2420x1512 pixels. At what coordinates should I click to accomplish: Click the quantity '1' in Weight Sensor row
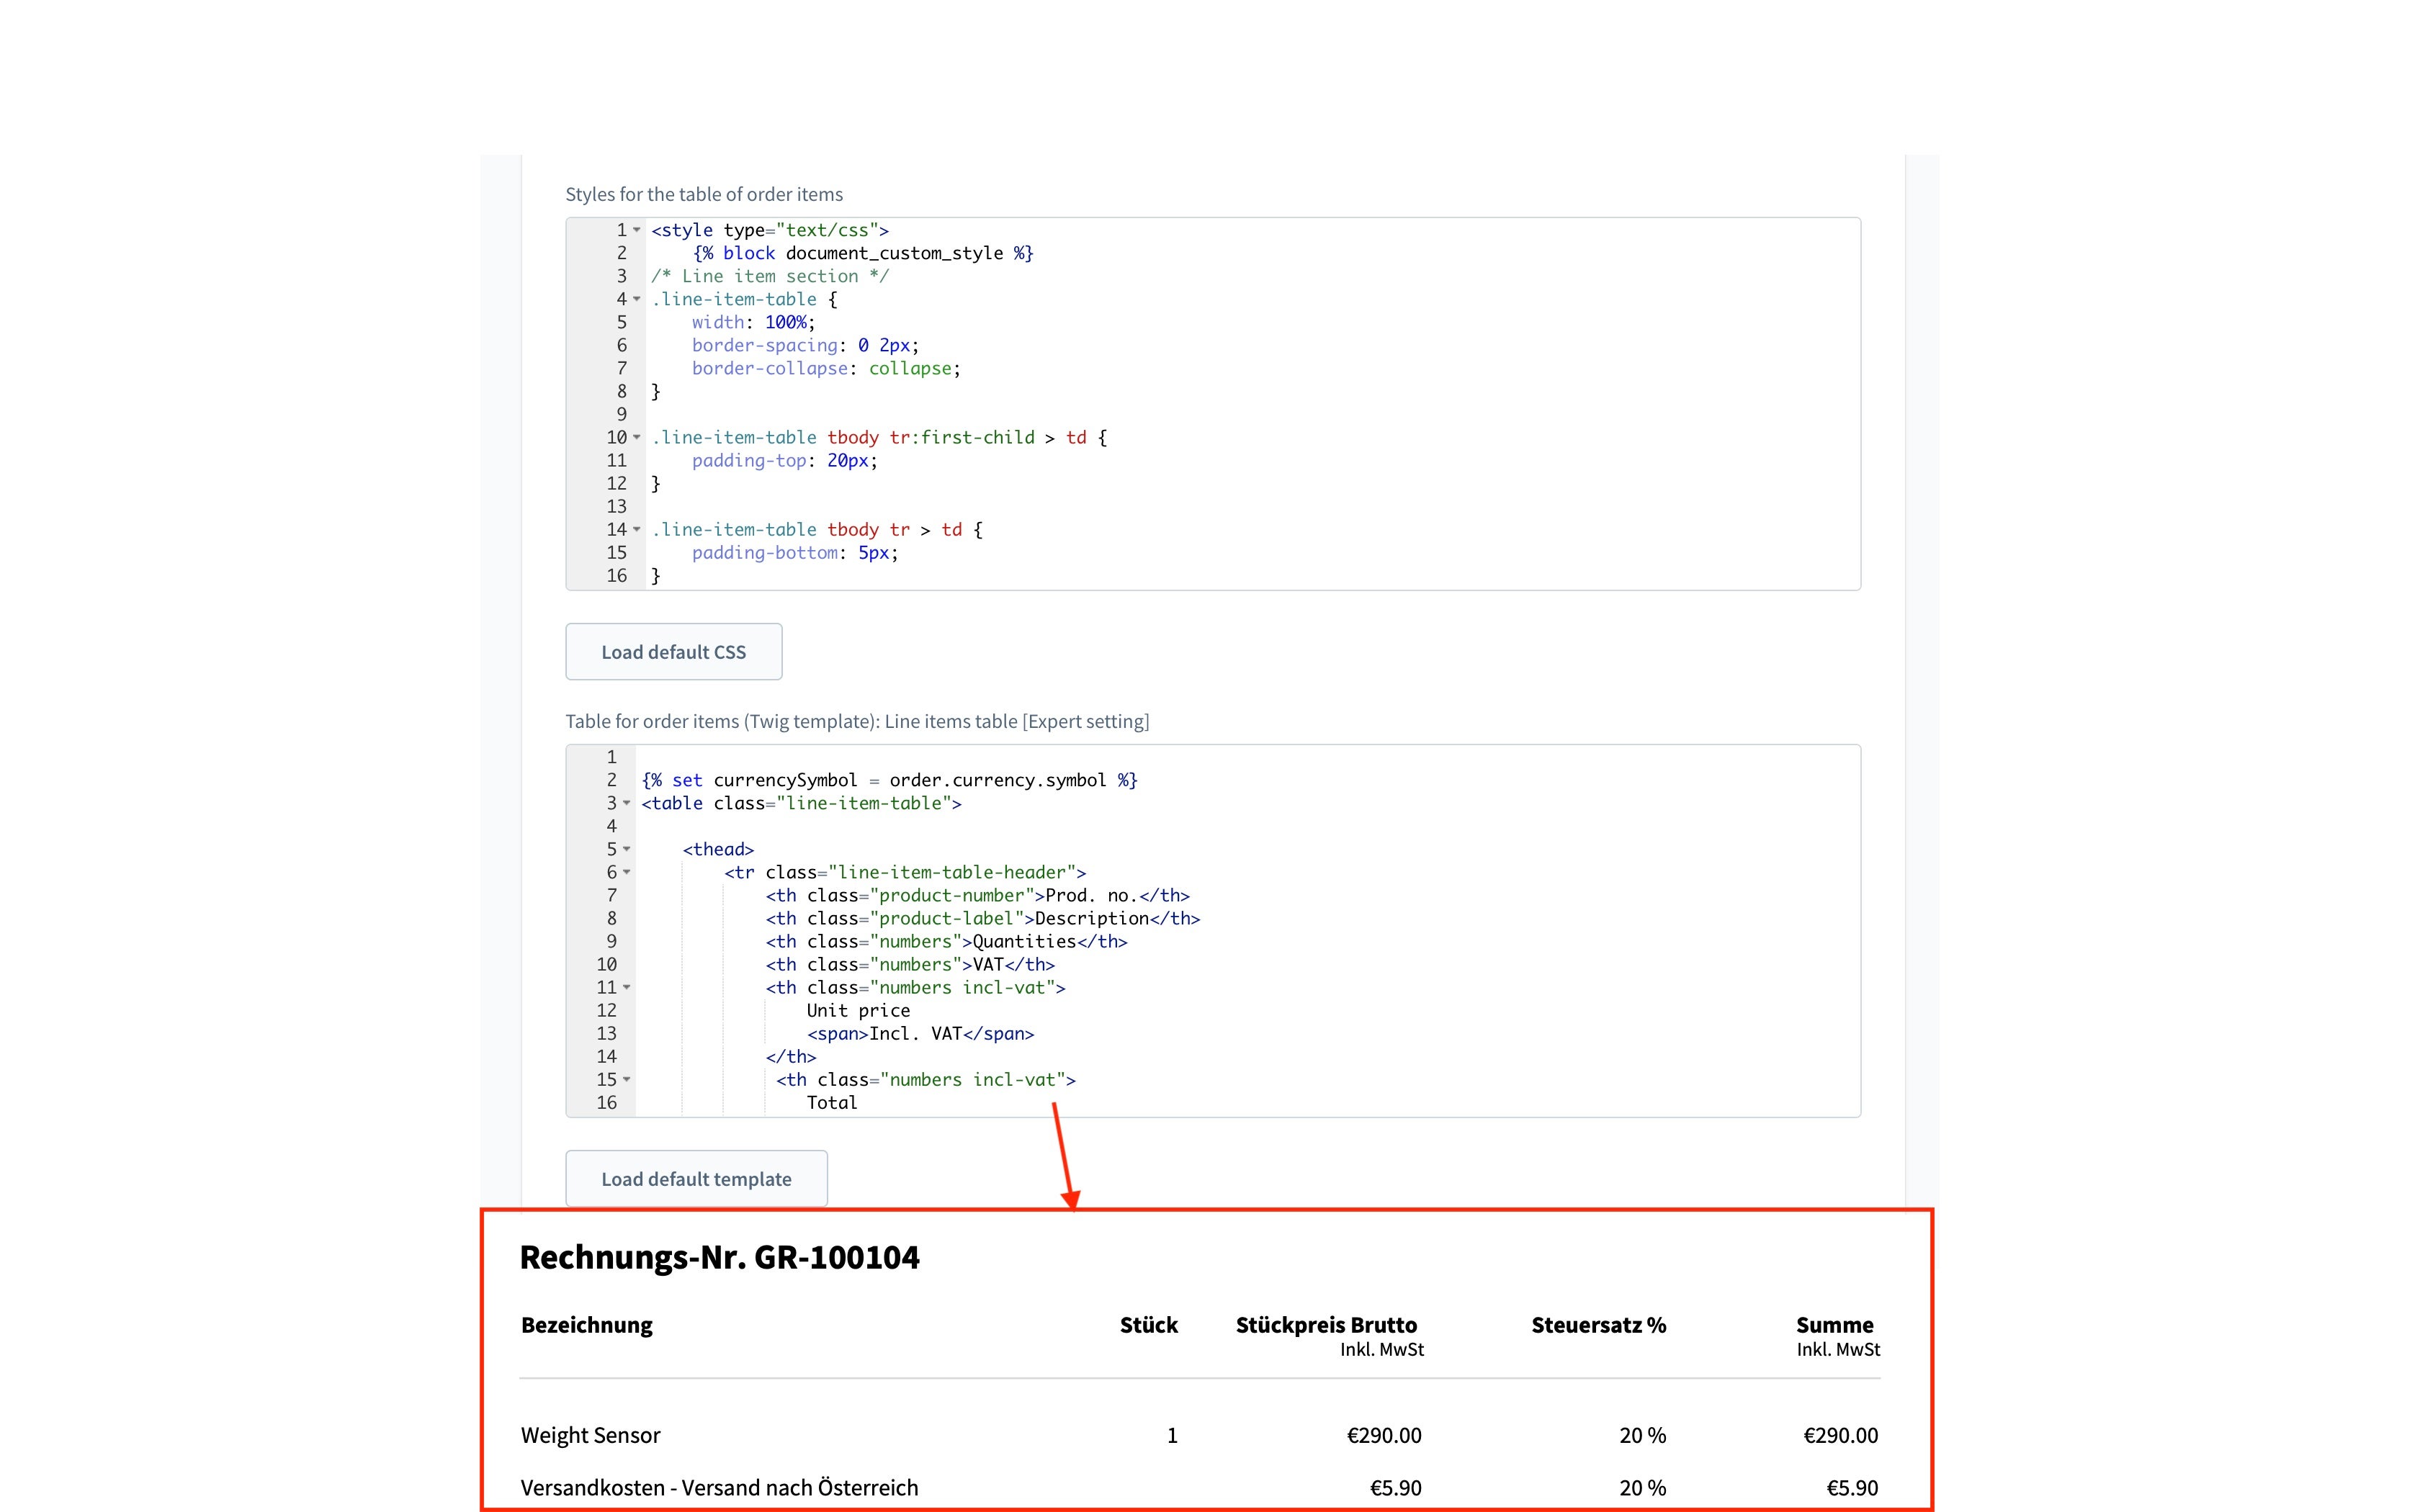(x=1172, y=1435)
